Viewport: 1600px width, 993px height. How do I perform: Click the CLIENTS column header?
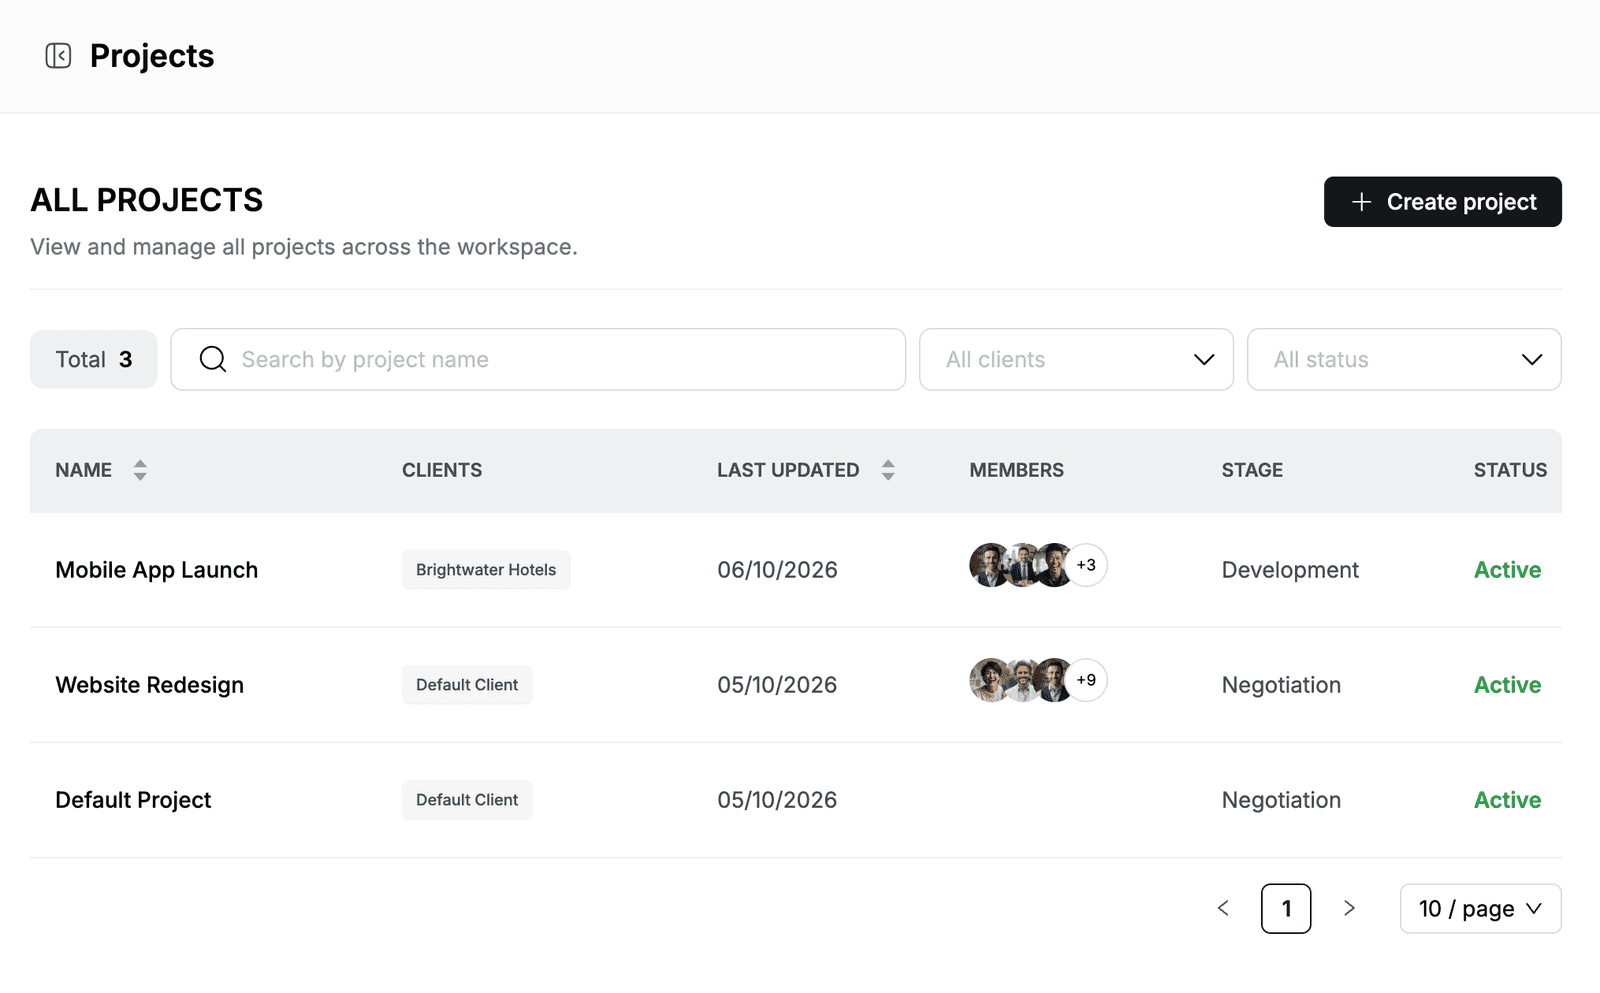pyautogui.click(x=442, y=470)
